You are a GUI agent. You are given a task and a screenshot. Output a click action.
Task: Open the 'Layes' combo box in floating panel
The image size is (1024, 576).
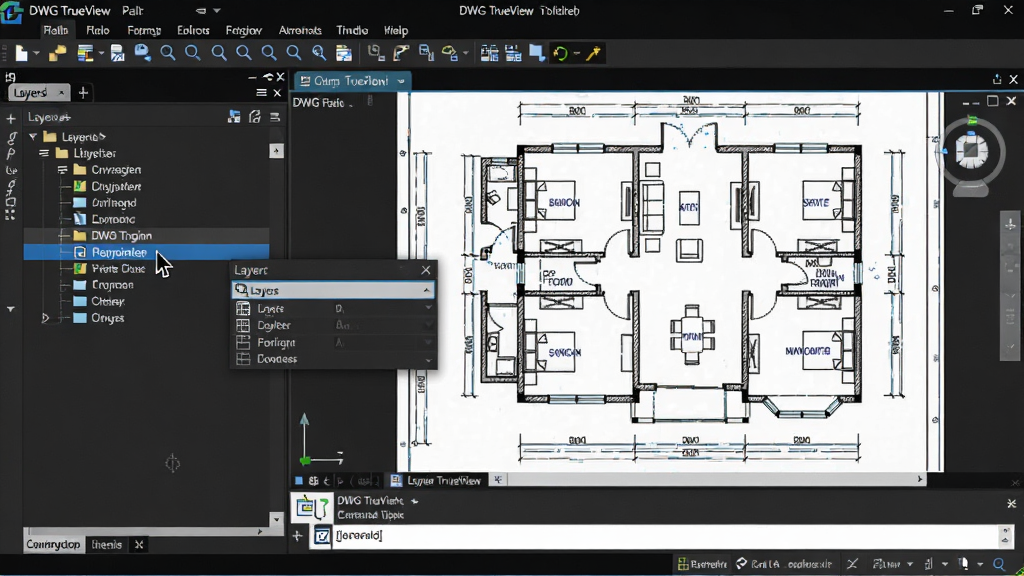(333, 290)
